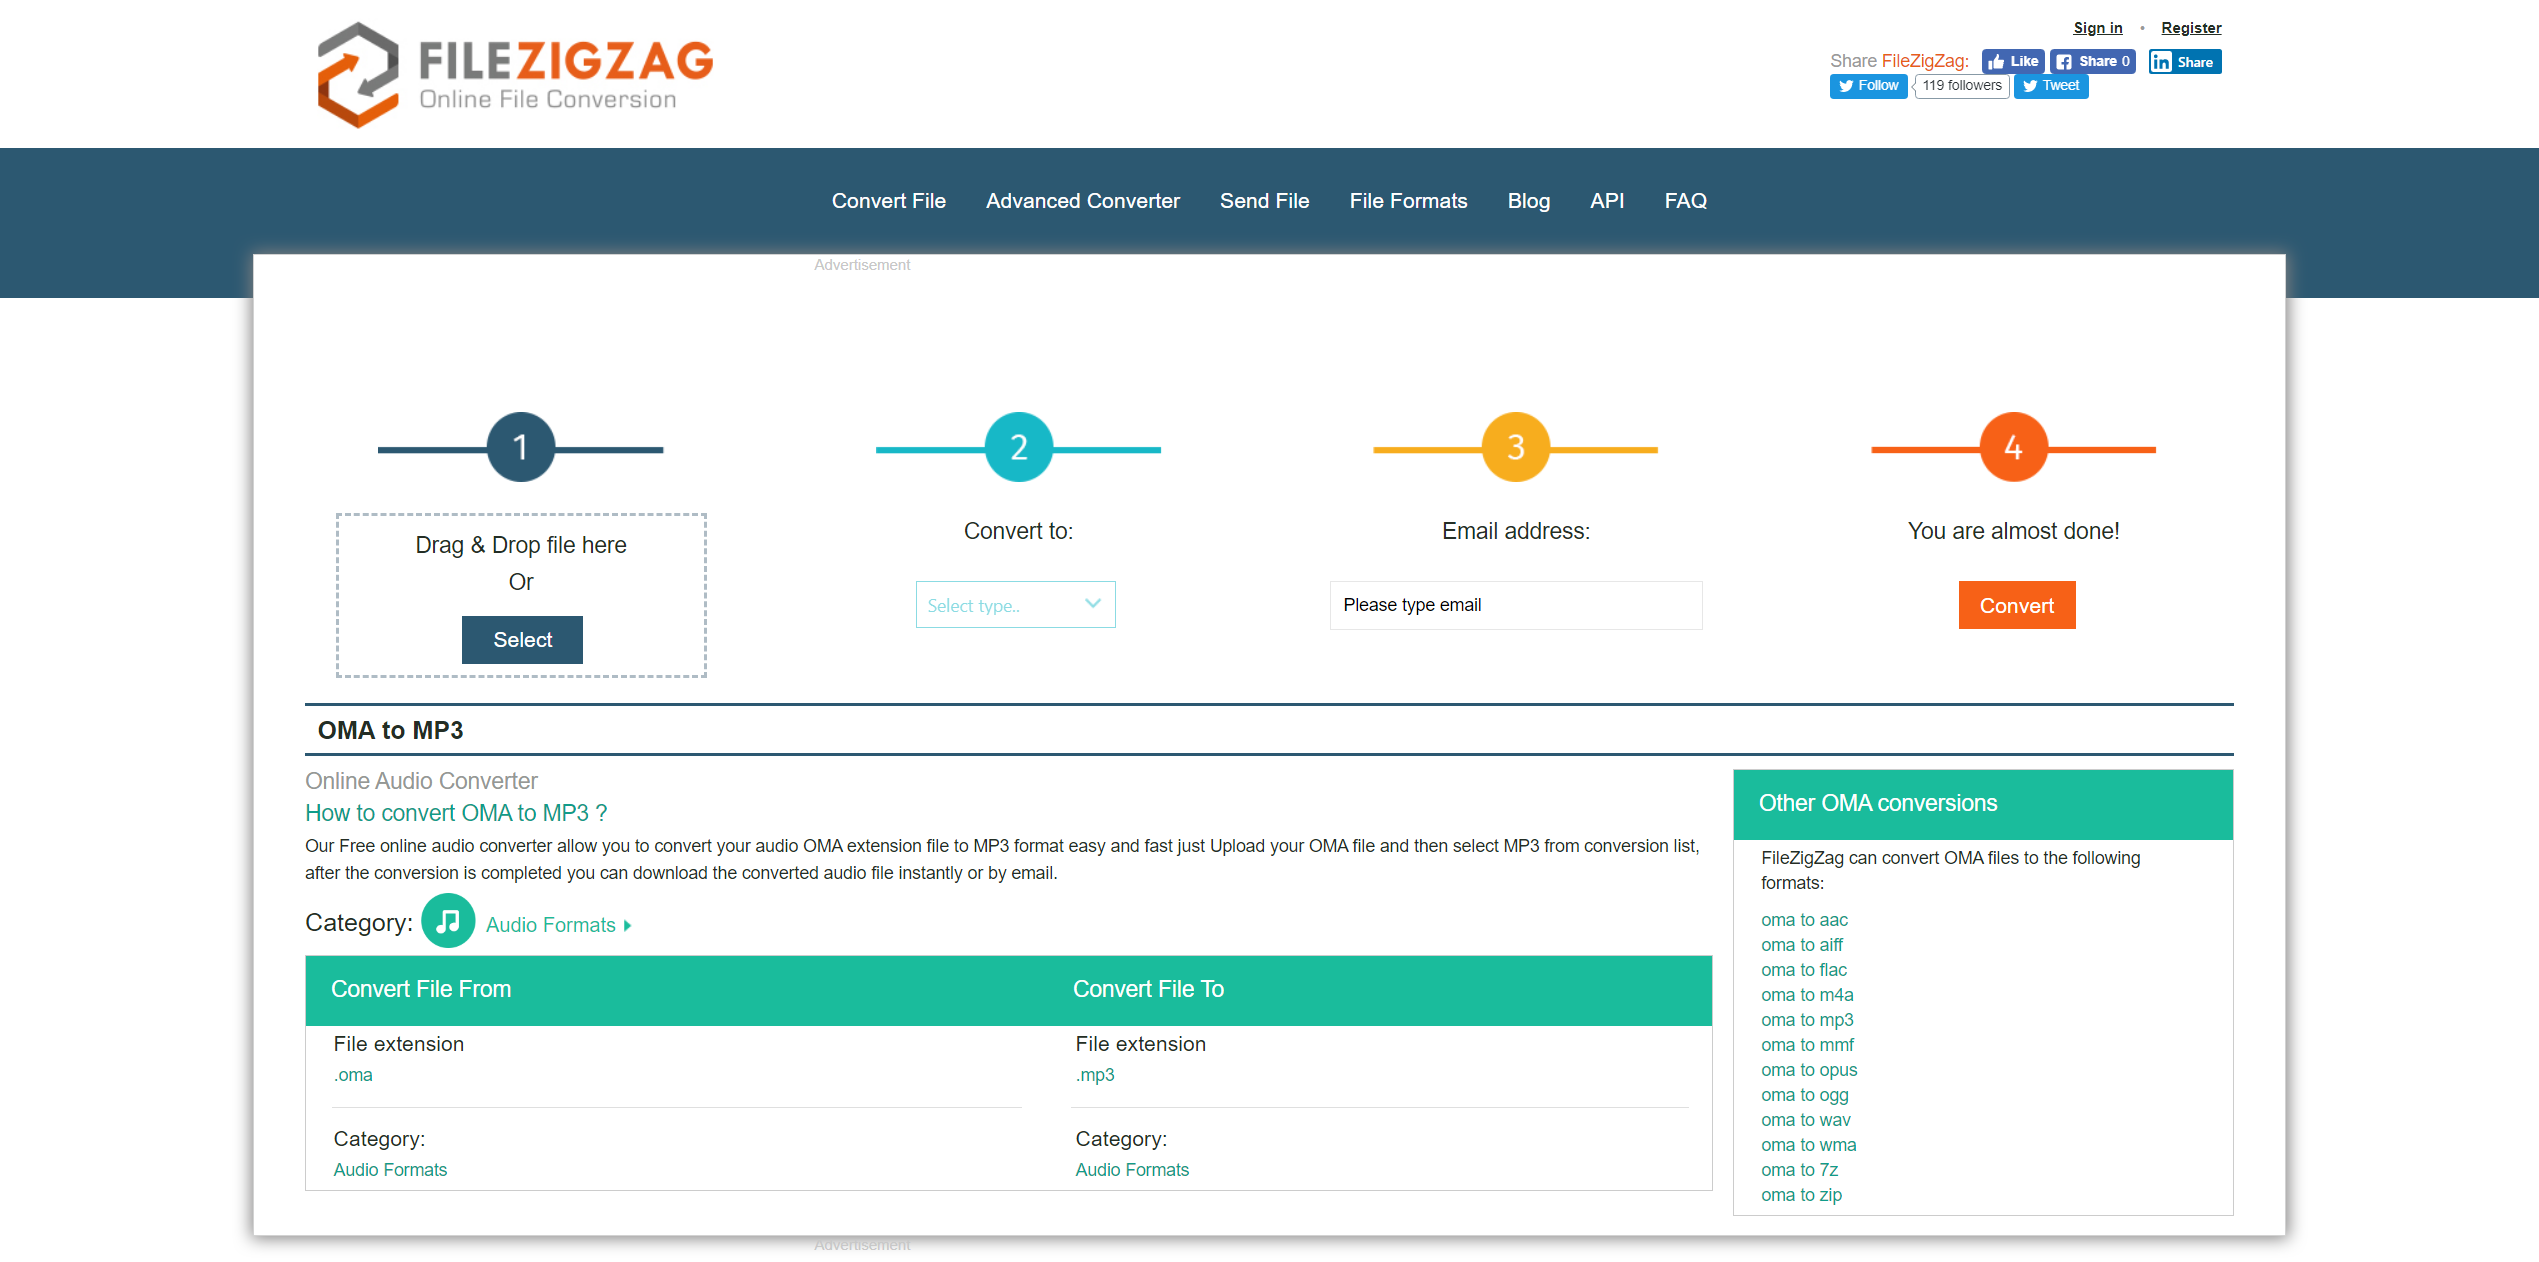
Task: Click the email address input field
Action: tap(1514, 605)
